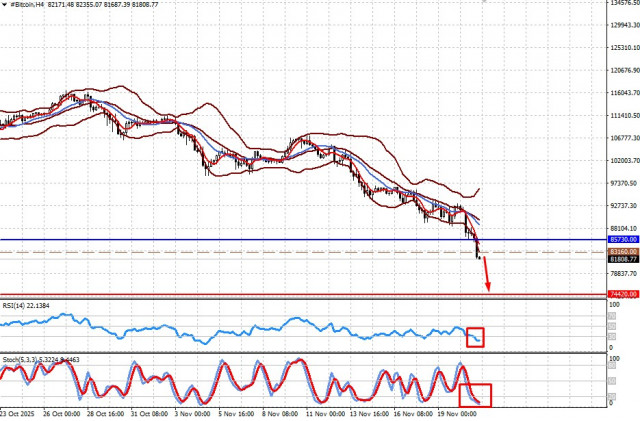640x421 pixels.
Task: Select the 3 Nov 00:00 time label
Action: (x=192, y=414)
